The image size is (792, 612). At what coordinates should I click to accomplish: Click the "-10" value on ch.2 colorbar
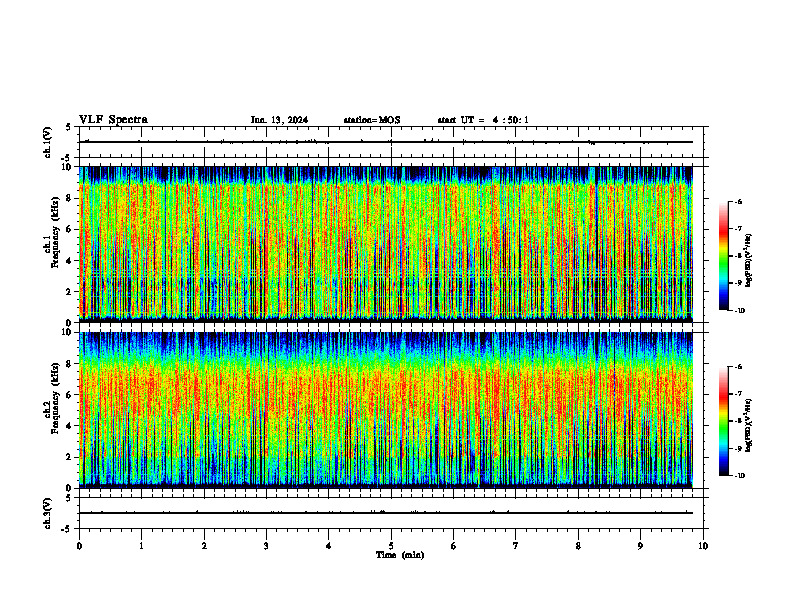pos(739,476)
